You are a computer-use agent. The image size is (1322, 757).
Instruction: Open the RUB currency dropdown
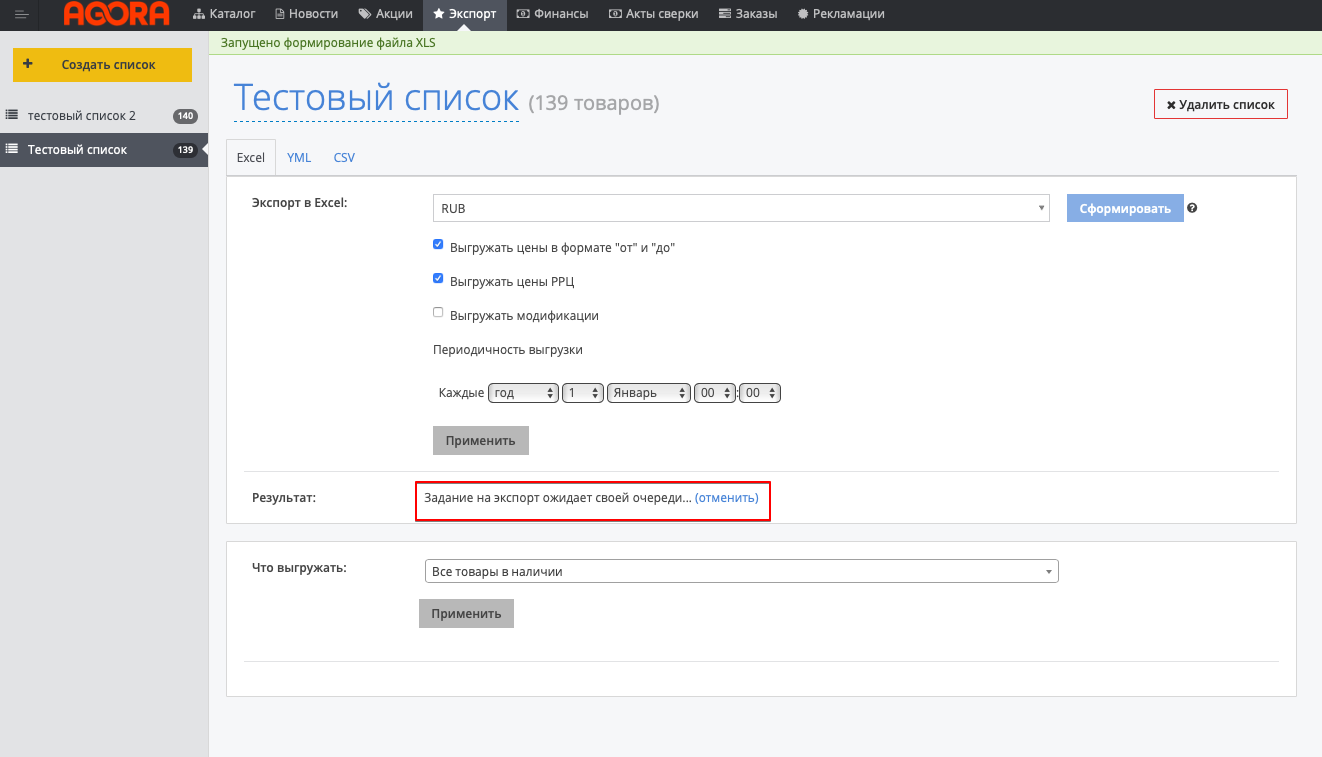pyautogui.click(x=741, y=208)
